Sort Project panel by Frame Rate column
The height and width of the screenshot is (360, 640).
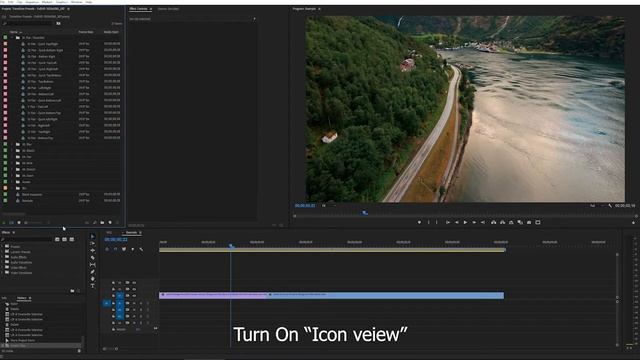tap(86, 32)
